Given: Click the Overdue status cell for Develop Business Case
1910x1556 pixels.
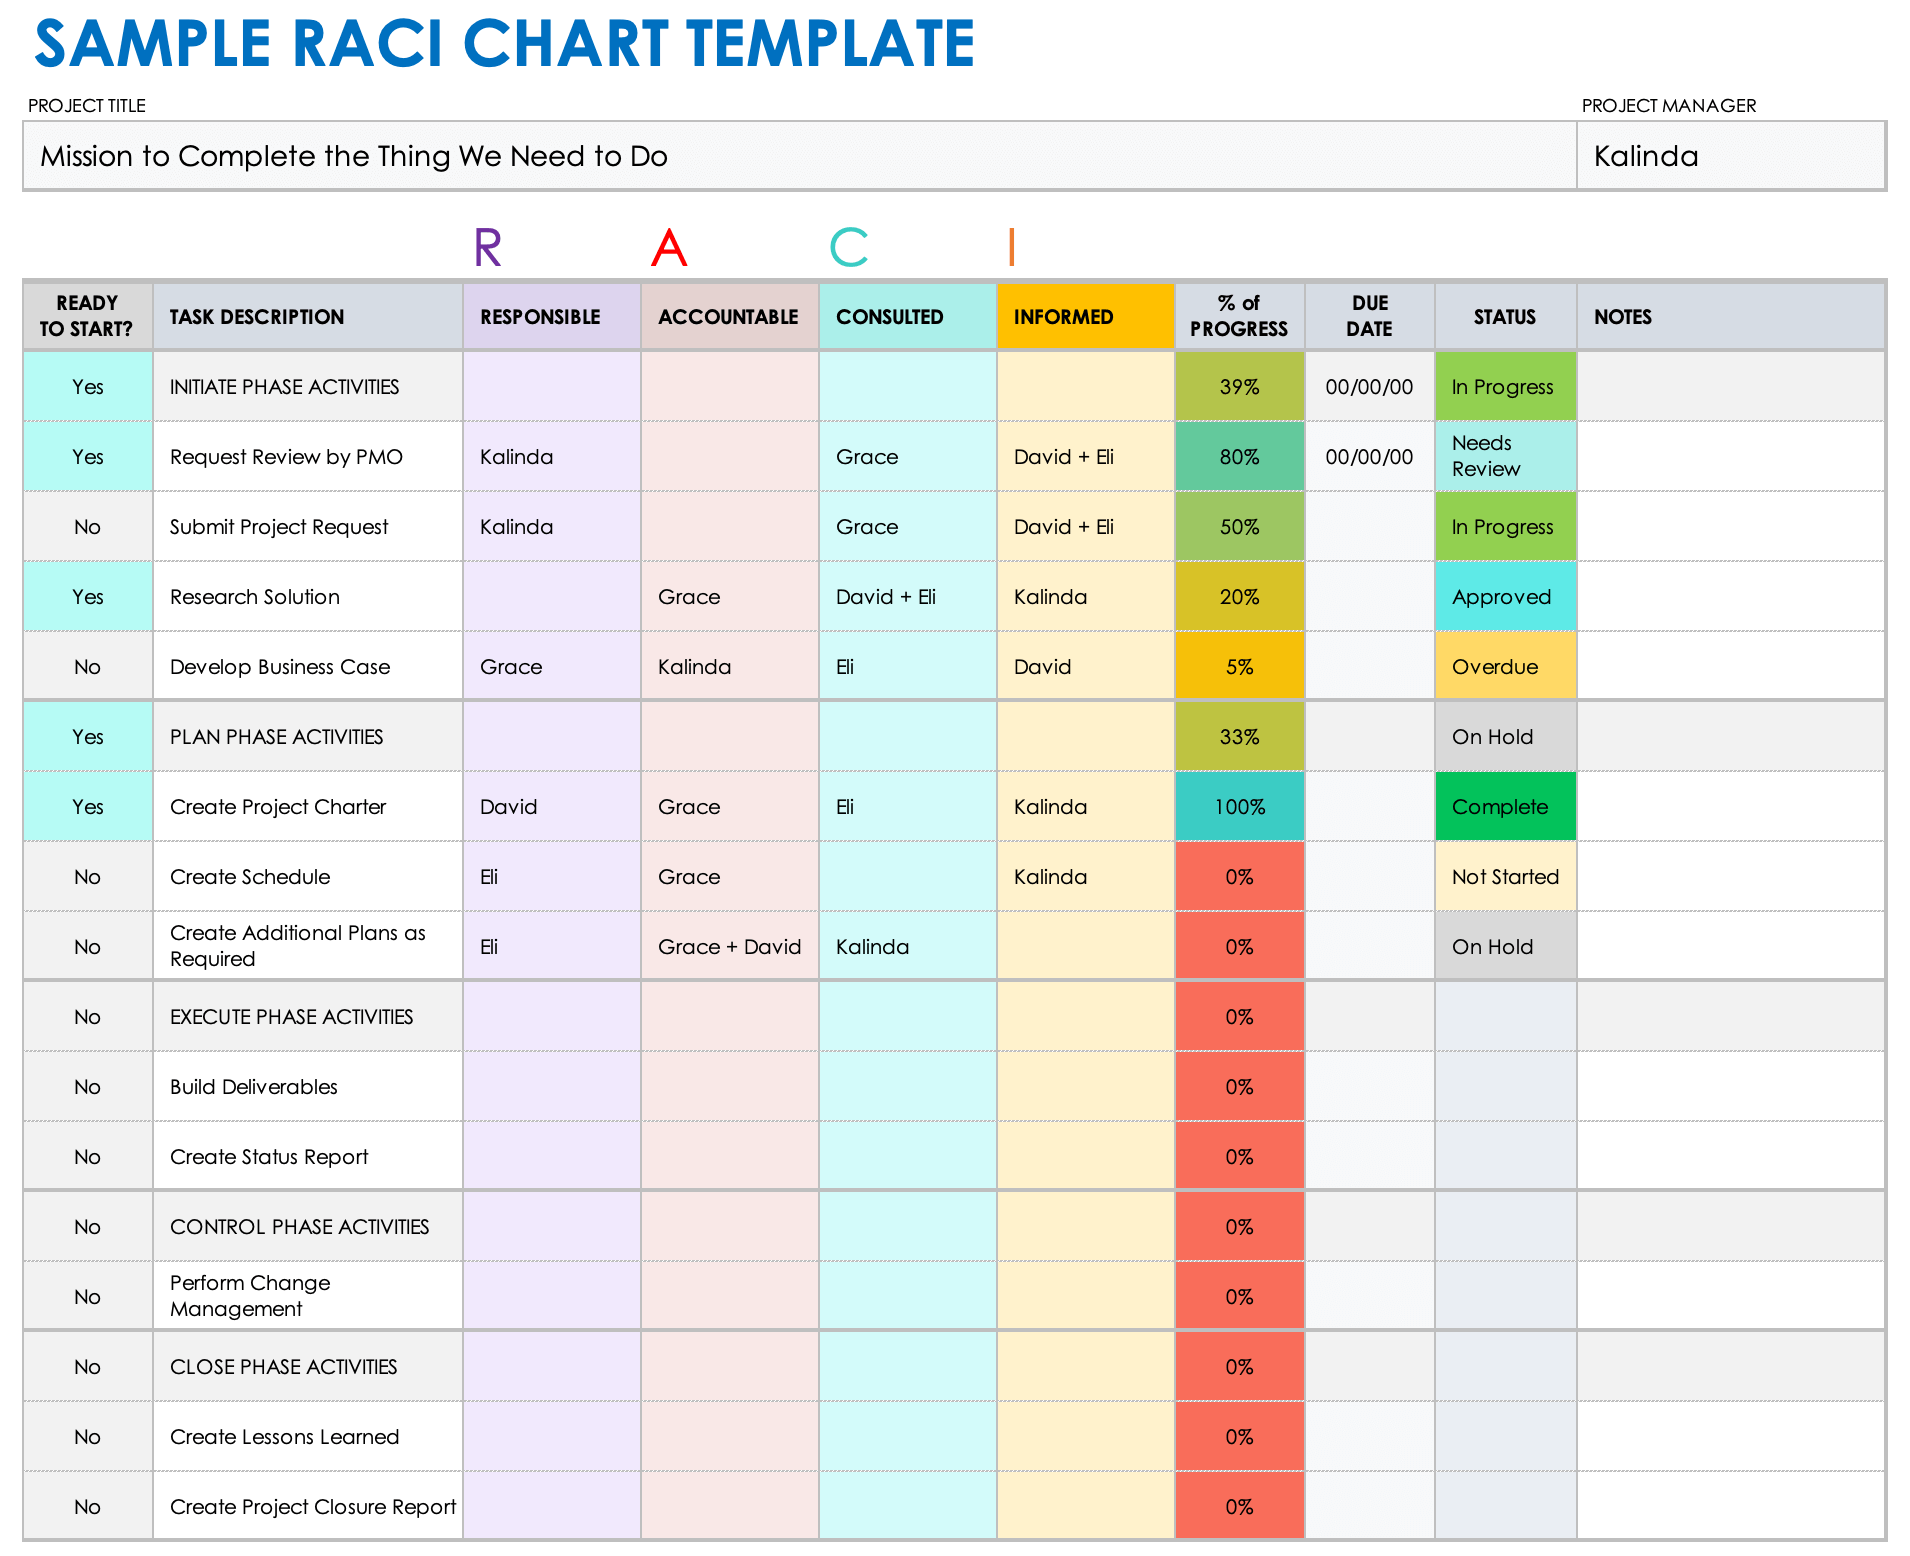Looking at the screenshot, I should (1493, 666).
